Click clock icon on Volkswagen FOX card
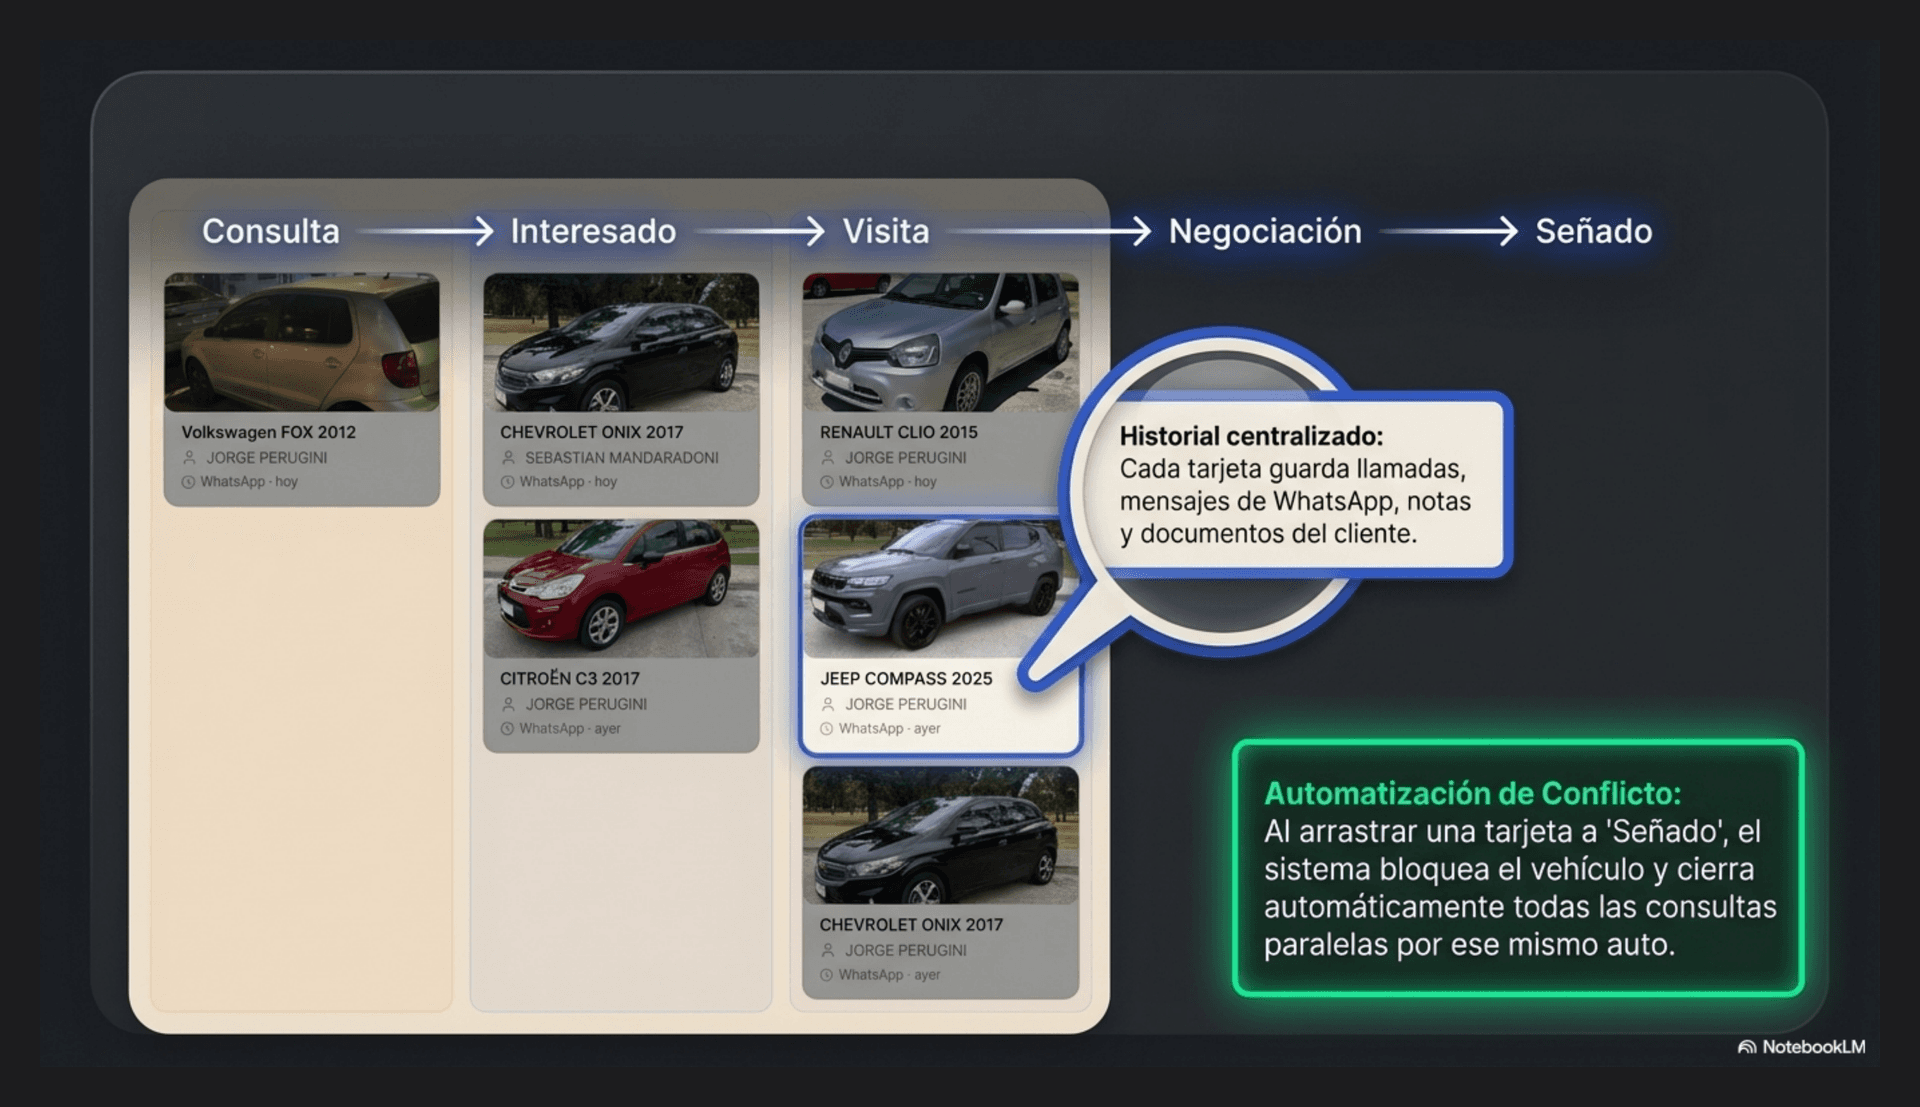Screen dimensions: 1920x1107 [188, 482]
